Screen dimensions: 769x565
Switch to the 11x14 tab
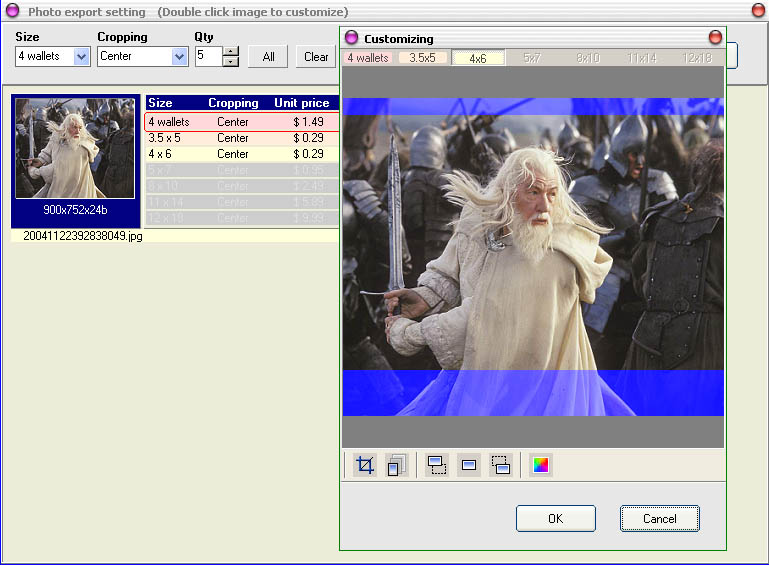pyautogui.click(x=642, y=58)
